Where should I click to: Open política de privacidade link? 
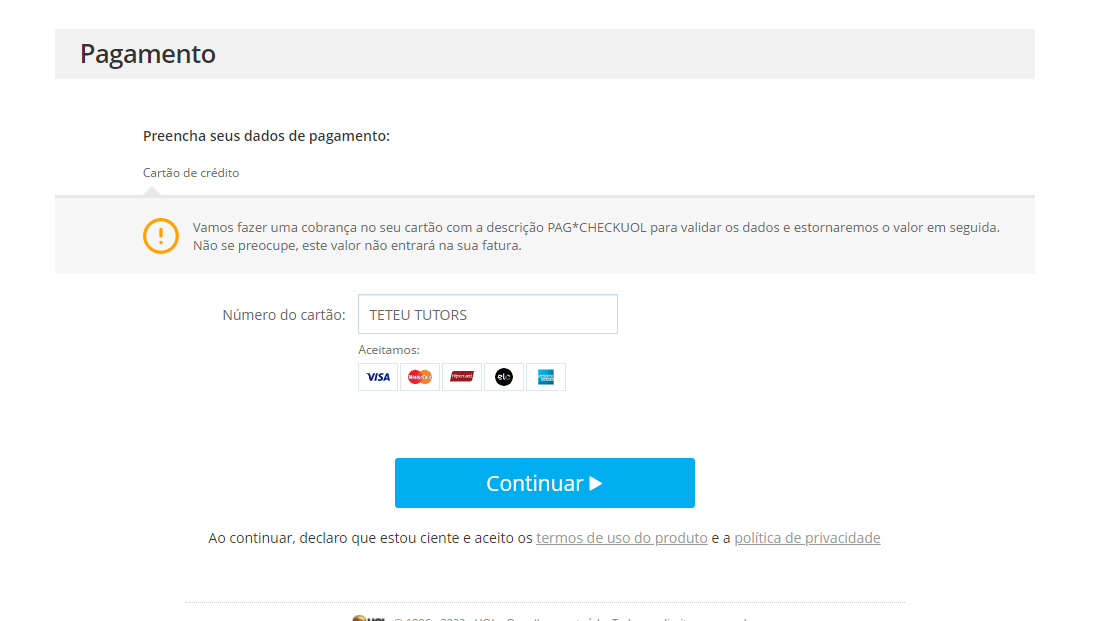point(807,538)
